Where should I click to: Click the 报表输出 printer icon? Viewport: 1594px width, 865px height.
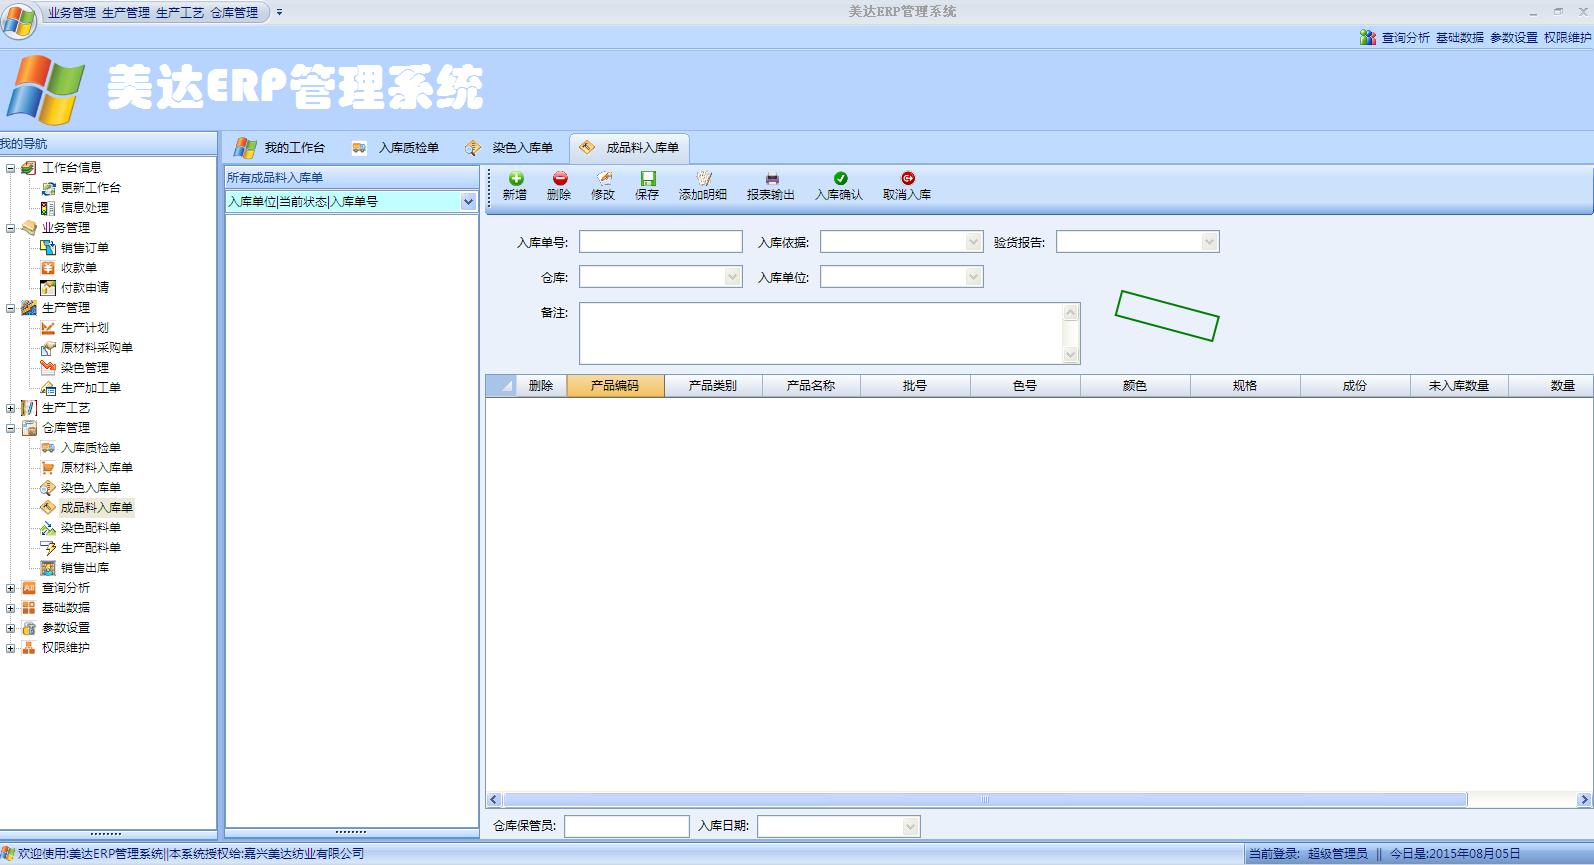click(771, 179)
